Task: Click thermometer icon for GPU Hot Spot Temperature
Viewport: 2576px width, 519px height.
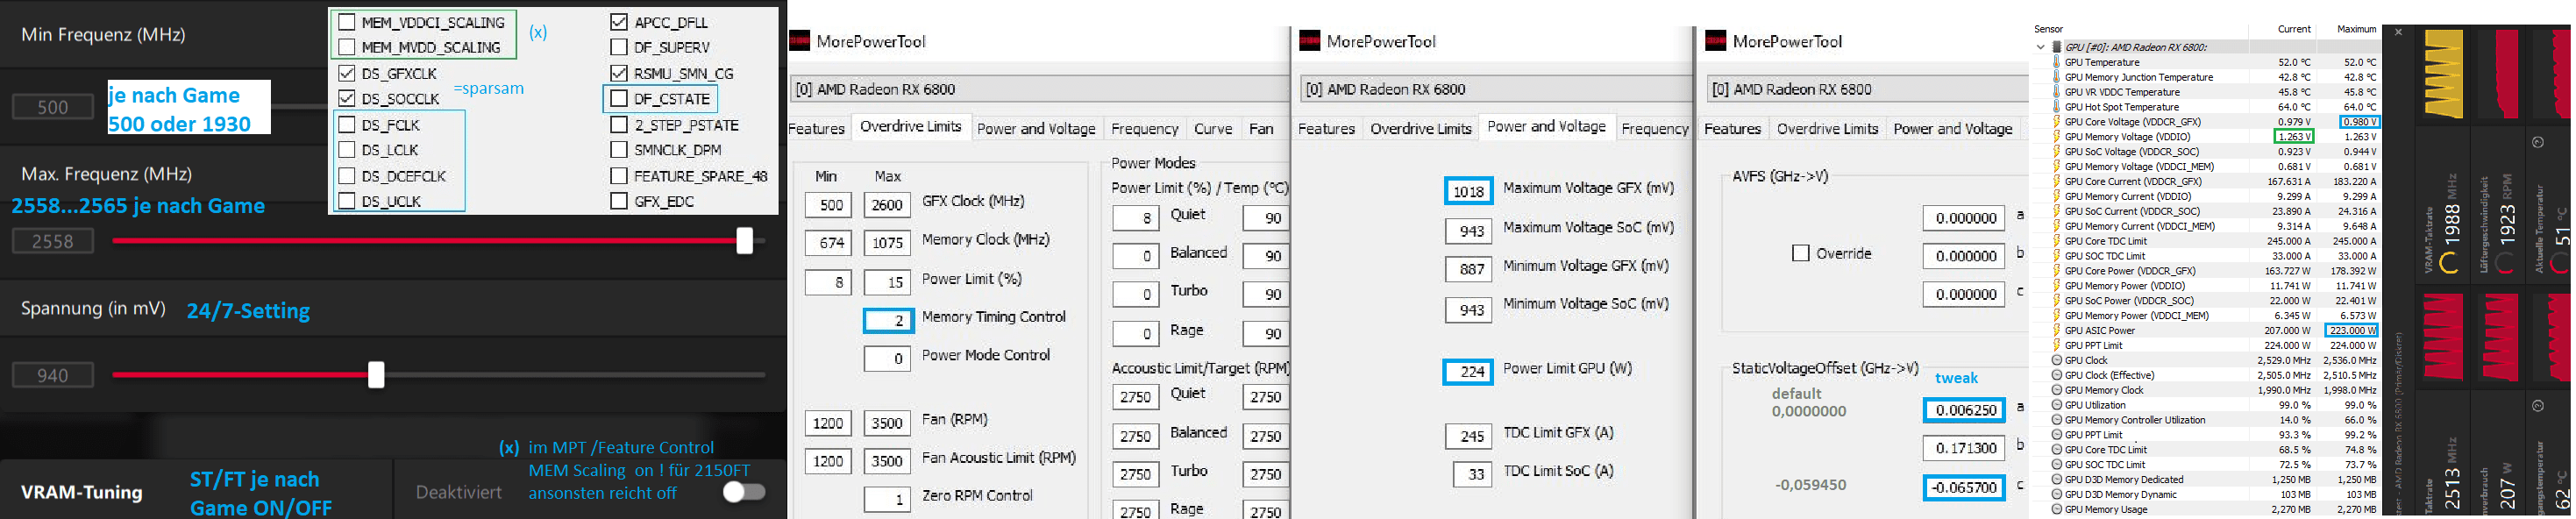Action: pos(2057,107)
